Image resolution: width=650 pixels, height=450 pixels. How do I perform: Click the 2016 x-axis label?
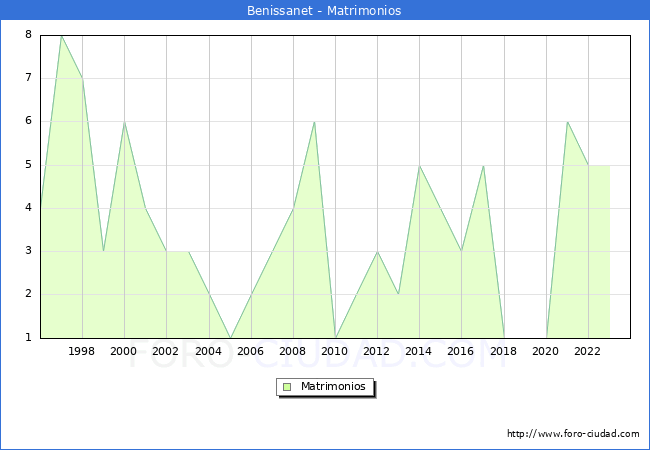[461, 351]
